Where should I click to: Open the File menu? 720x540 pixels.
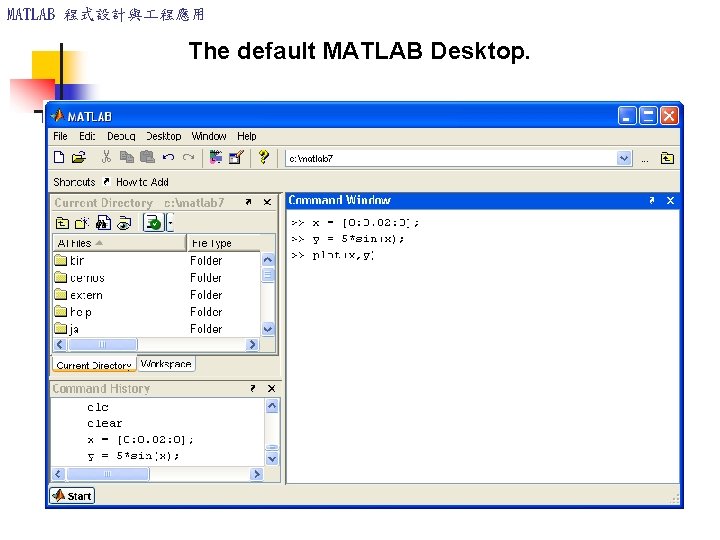pos(60,136)
